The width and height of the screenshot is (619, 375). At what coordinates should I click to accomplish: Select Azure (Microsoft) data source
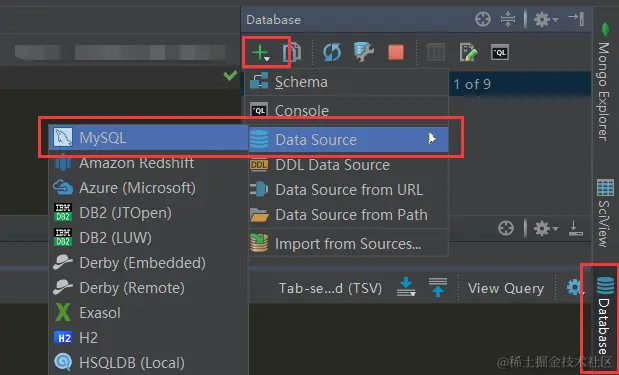tap(148, 188)
